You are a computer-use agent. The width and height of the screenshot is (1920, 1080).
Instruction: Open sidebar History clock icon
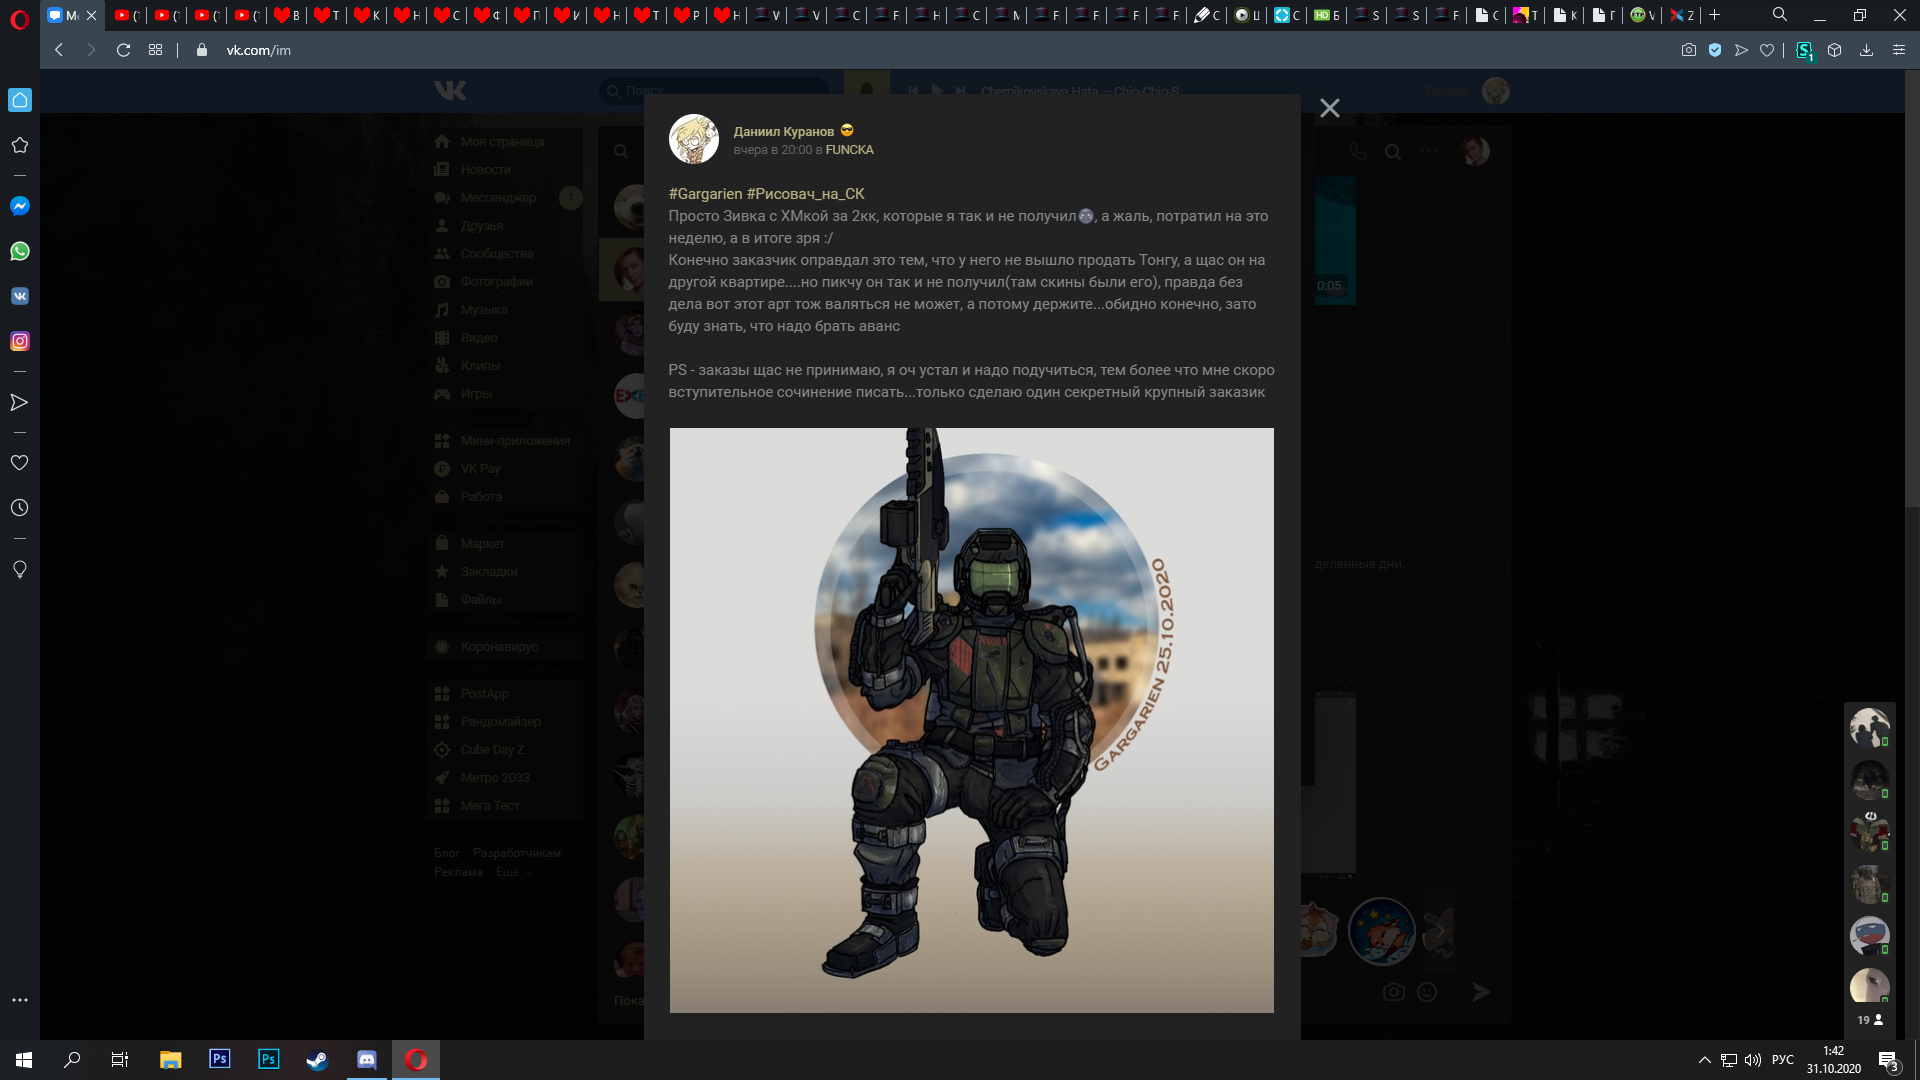tap(19, 508)
